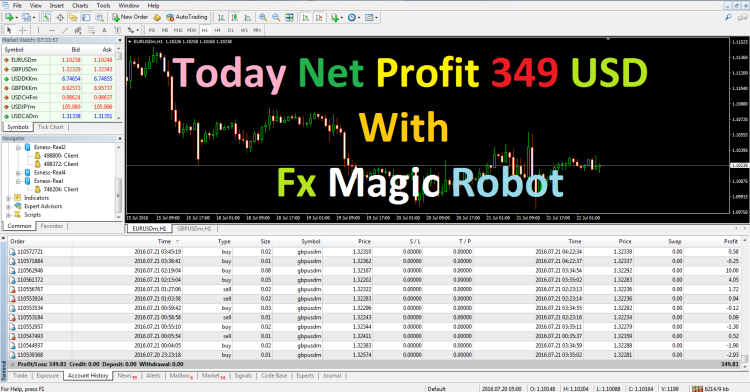Click the Zoom Out magnifier icon
Viewport: 750px width, 392px height.
tap(276, 17)
